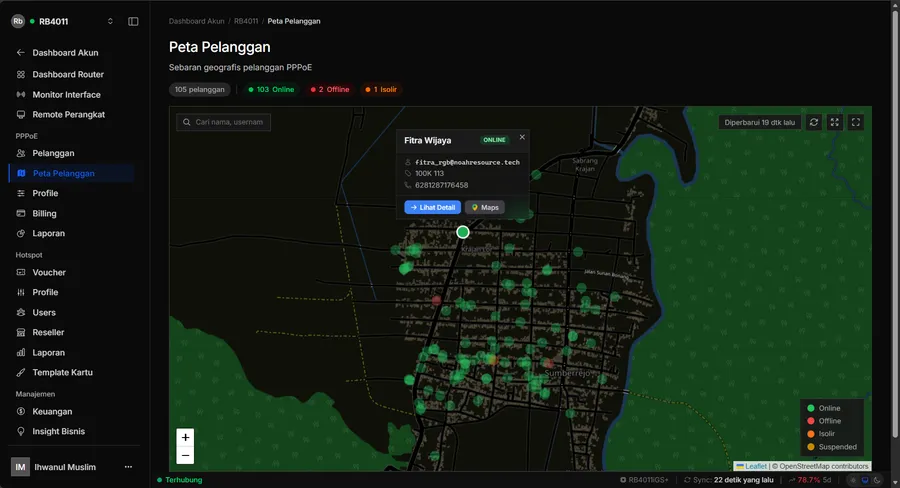Zoom in on the map
Screen dimensions: 900x488
pyautogui.click(x=185, y=437)
